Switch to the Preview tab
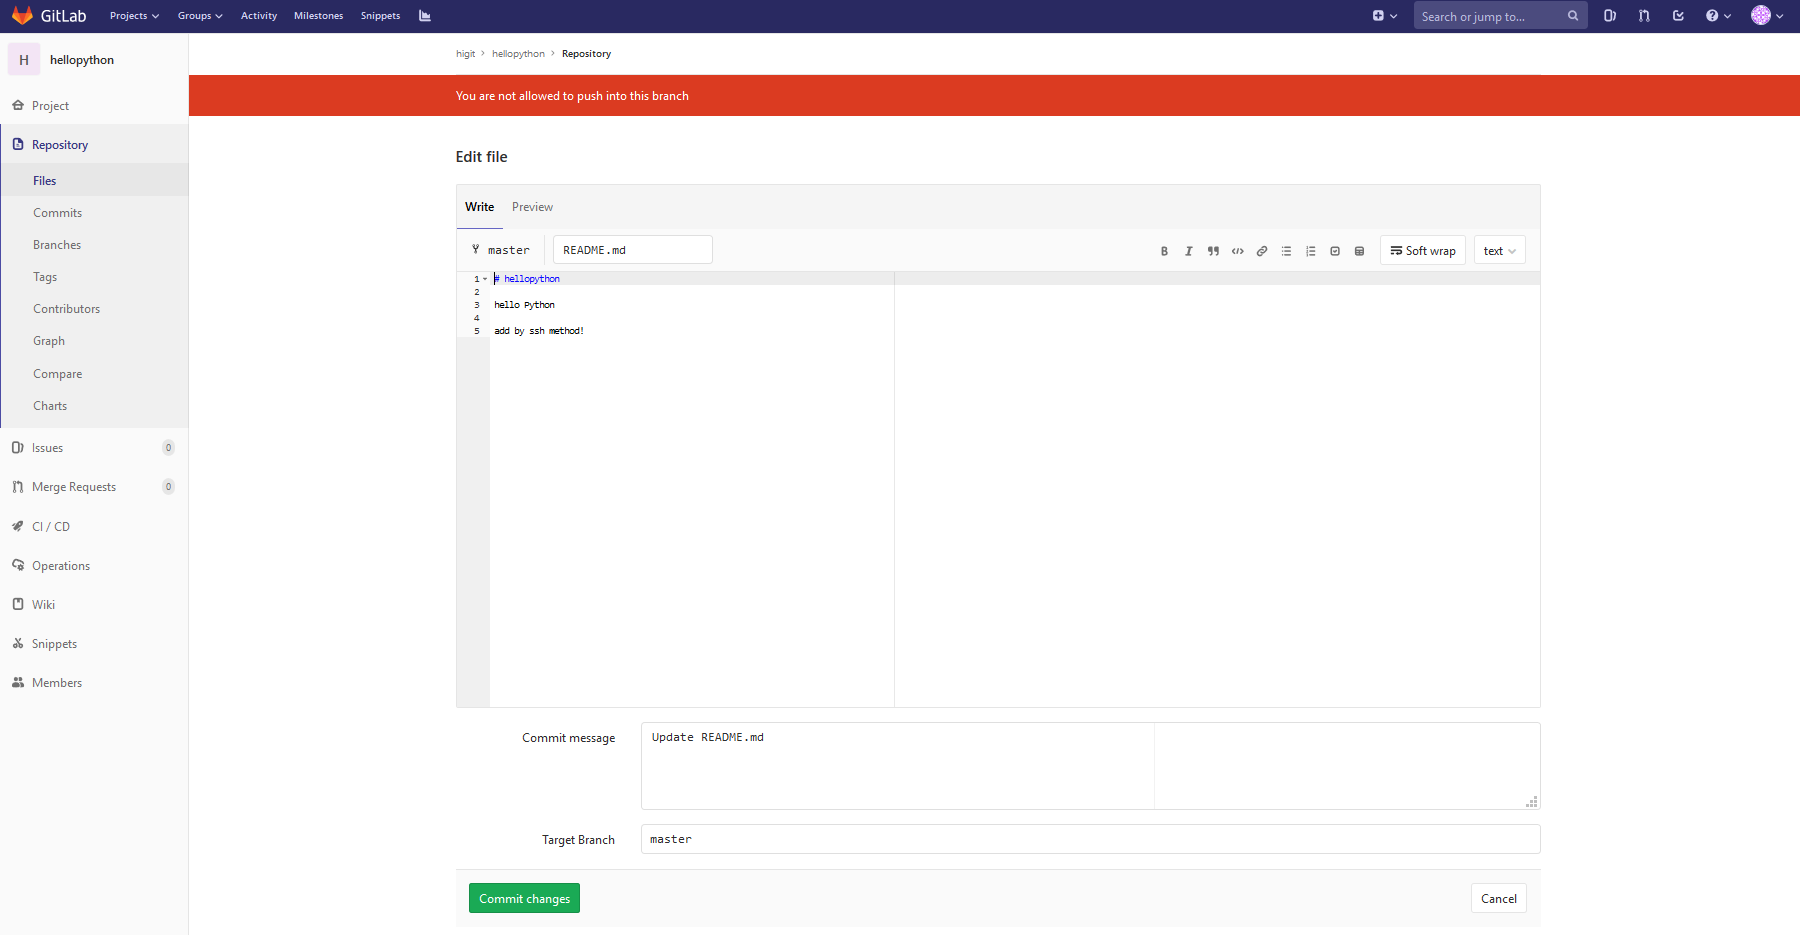 [x=532, y=207]
